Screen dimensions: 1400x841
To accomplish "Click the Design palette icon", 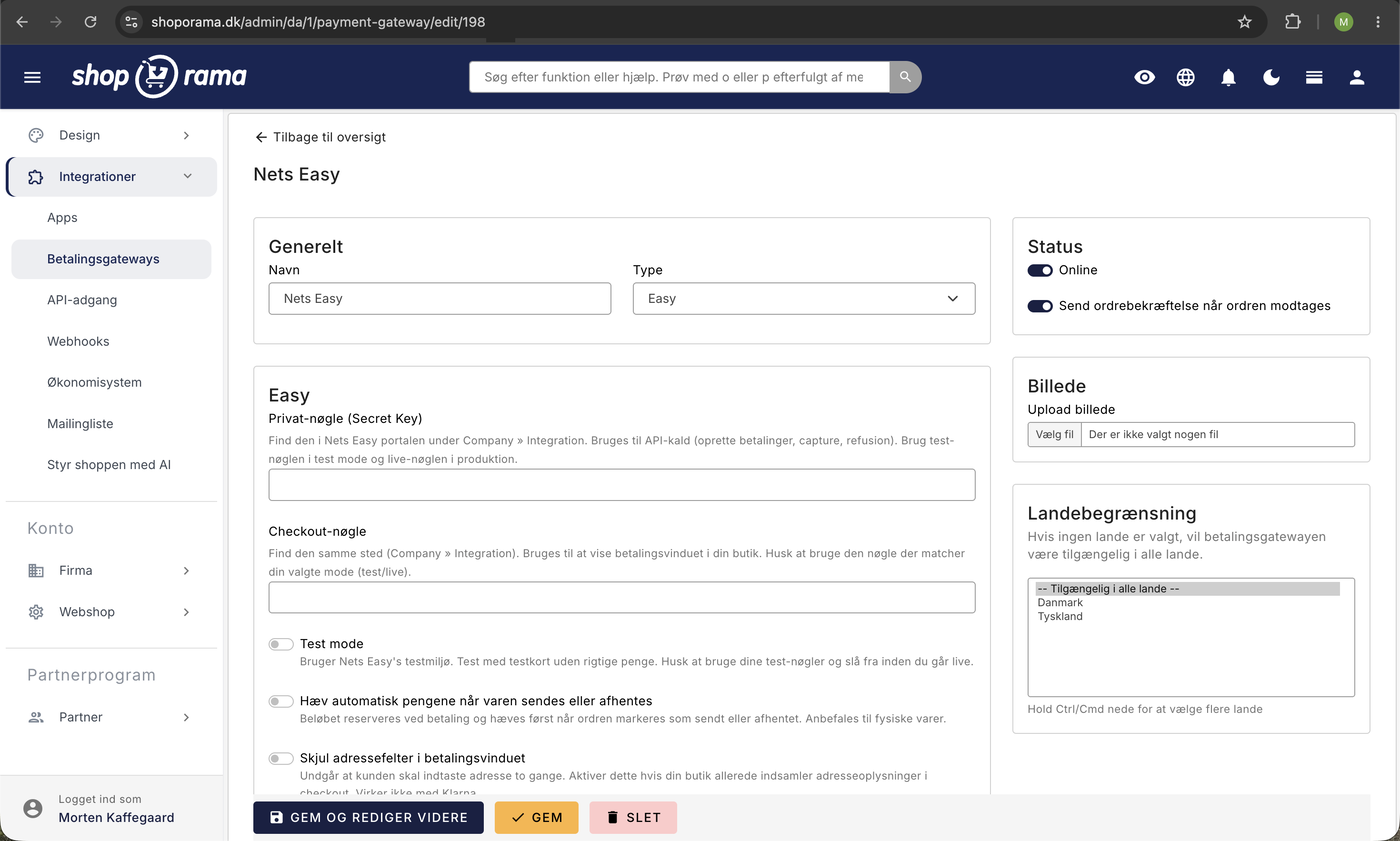I will click(36, 135).
